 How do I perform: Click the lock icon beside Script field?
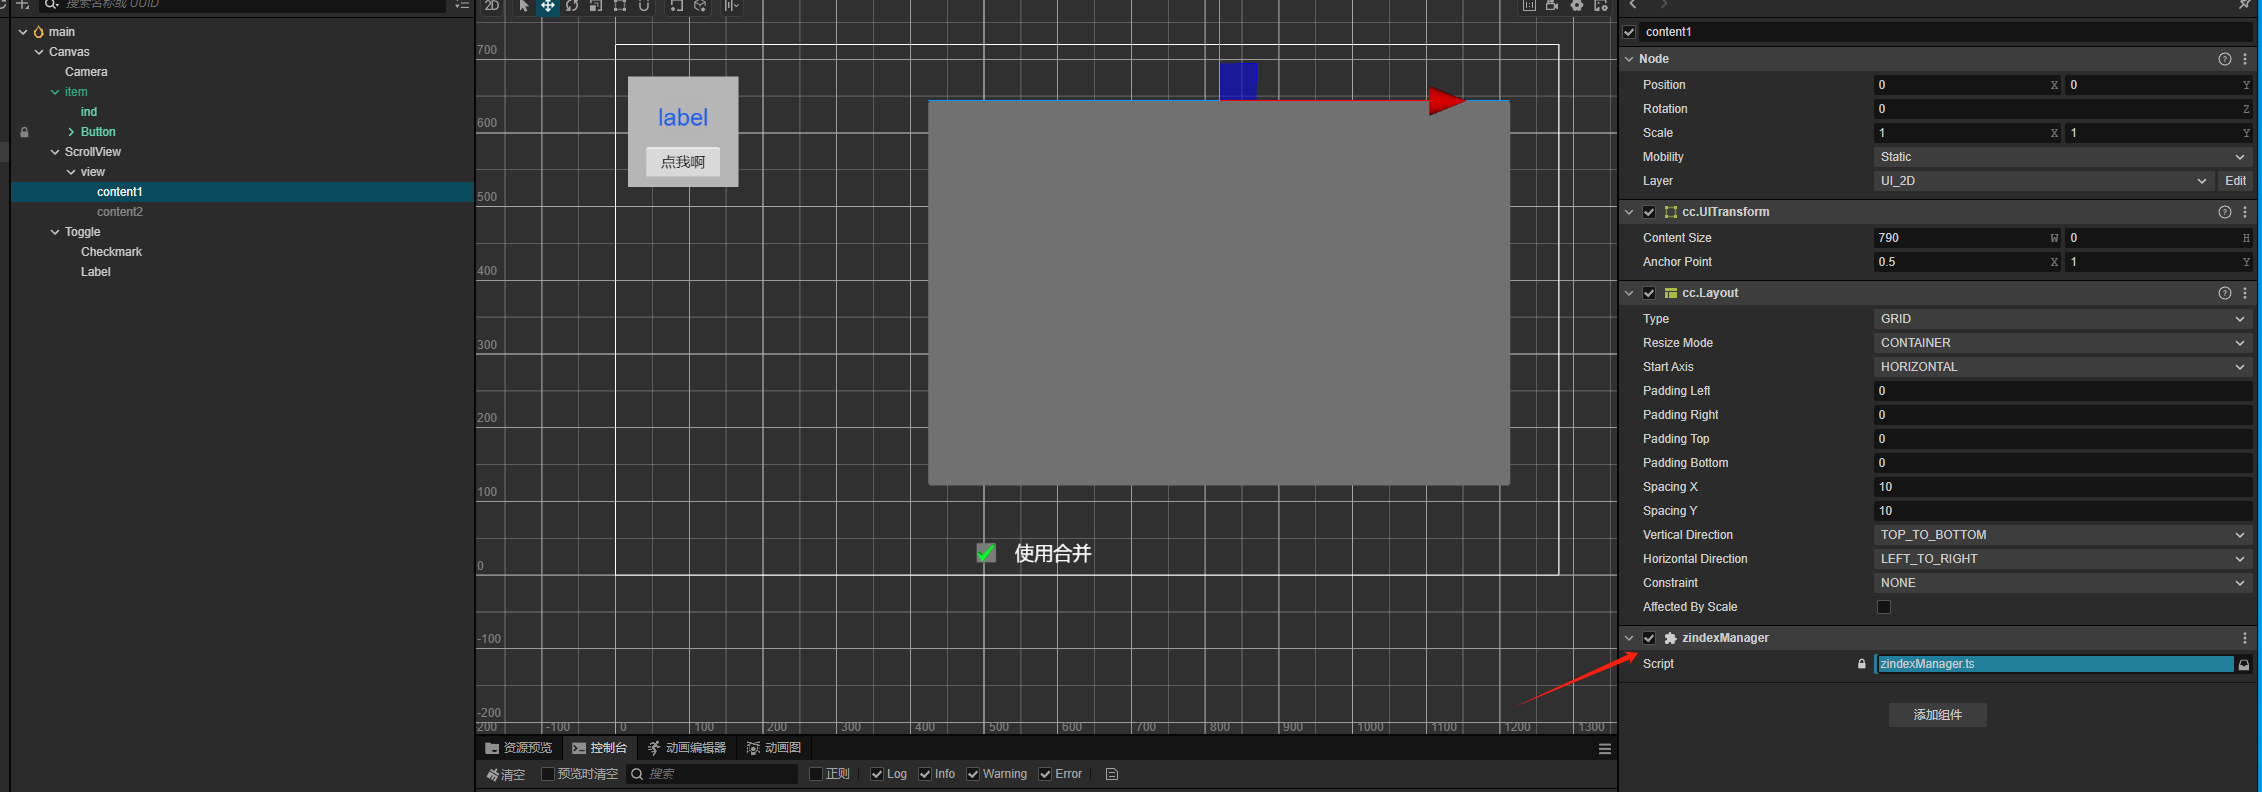click(x=1862, y=664)
